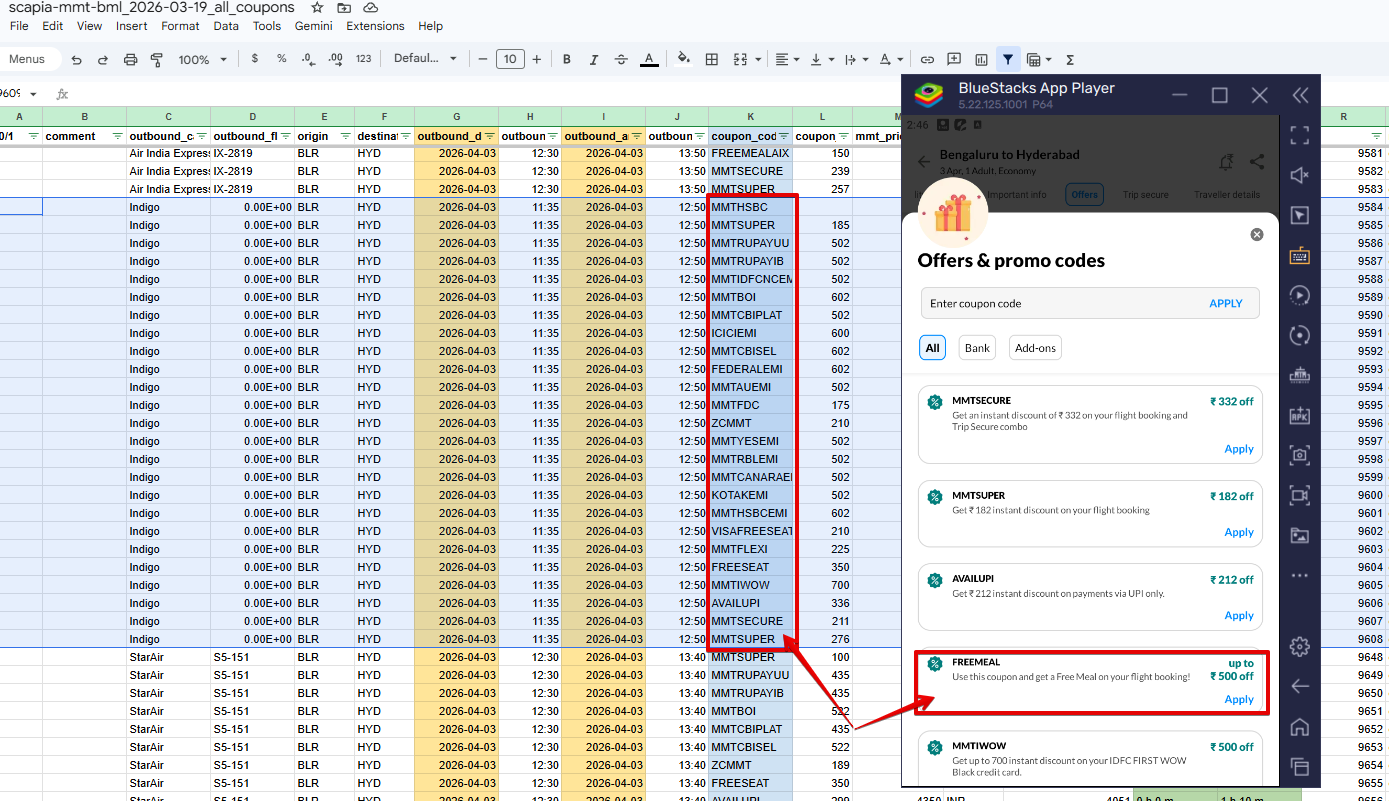Image resolution: width=1389 pixels, height=801 pixels.
Task: Close the Offers & promo codes popup
Action: pyautogui.click(x=1257, y=234)
